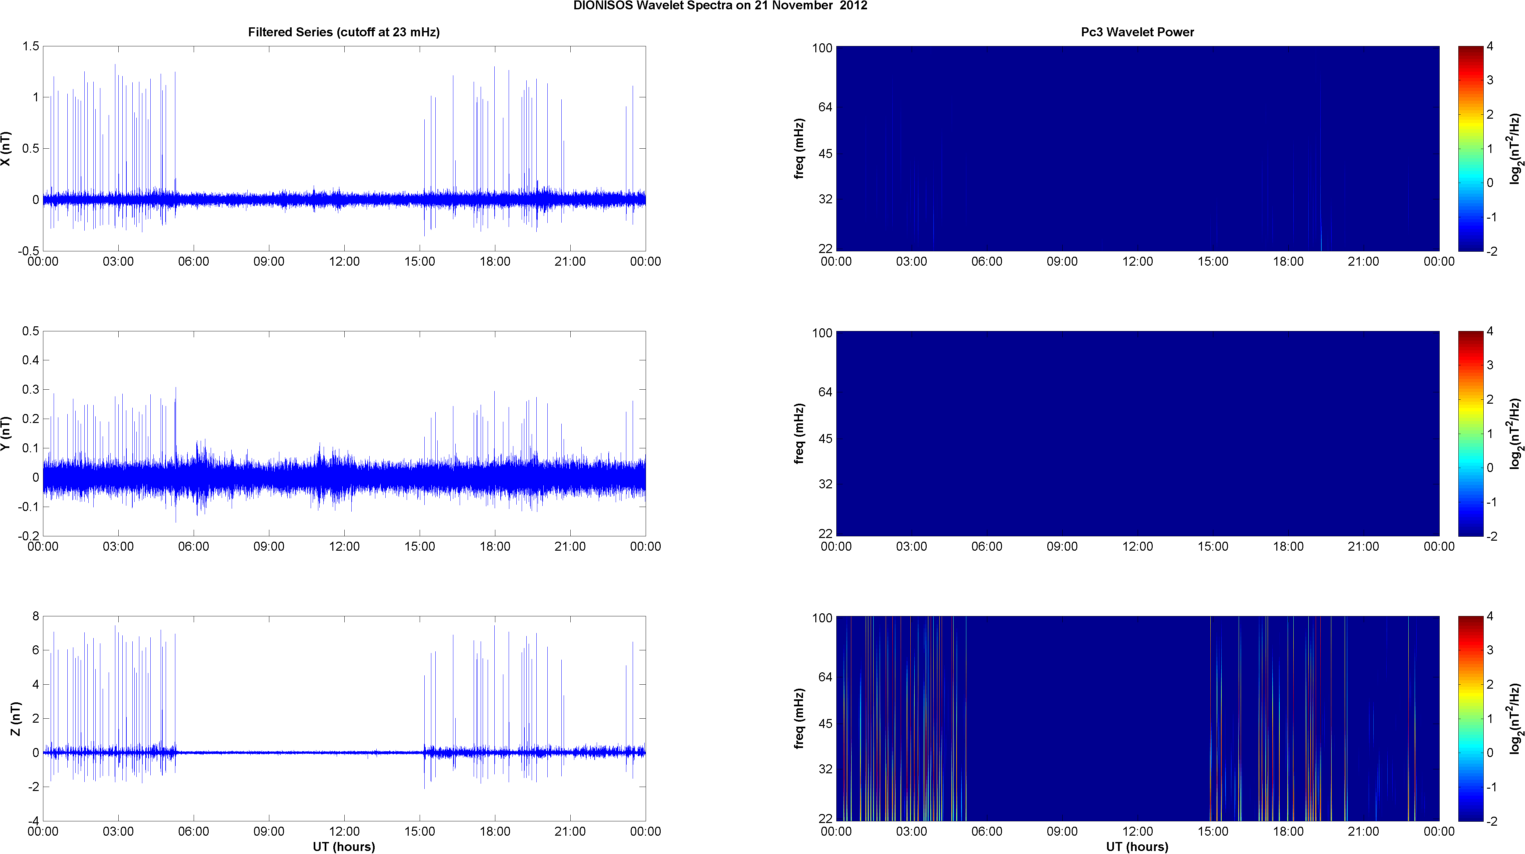Click the '-0.2' tick on the Y plot
The height and width of the screenshot is (854, 1525).
(28, 536)
